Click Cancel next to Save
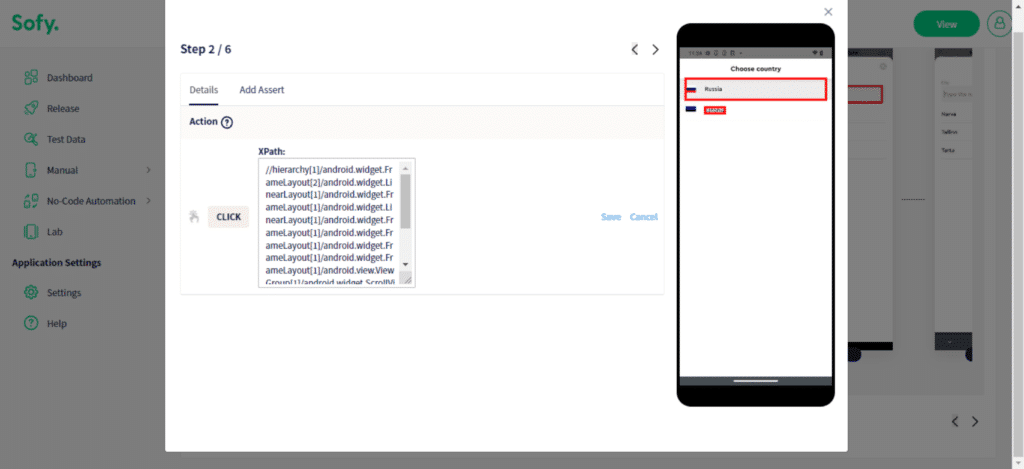The image size is (1024, 469). [644, 217]
